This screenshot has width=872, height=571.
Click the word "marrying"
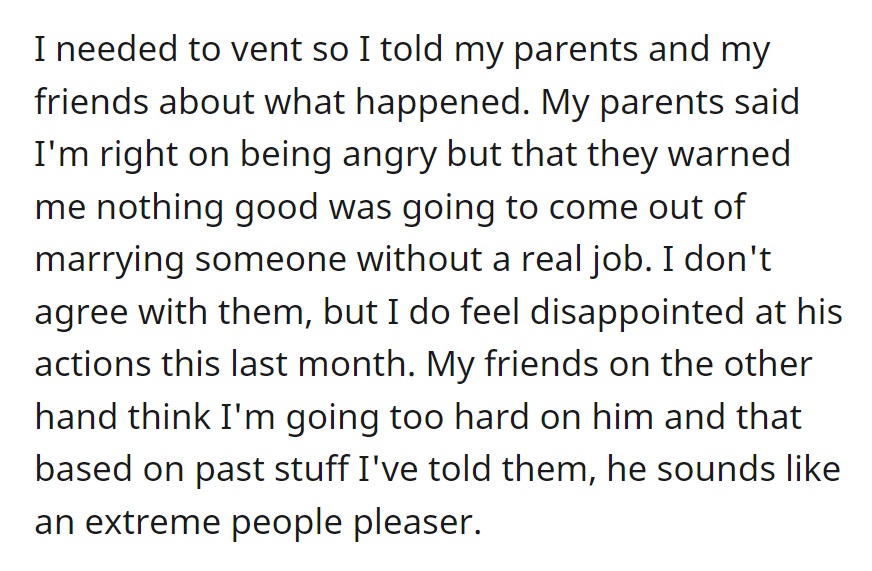109,260
